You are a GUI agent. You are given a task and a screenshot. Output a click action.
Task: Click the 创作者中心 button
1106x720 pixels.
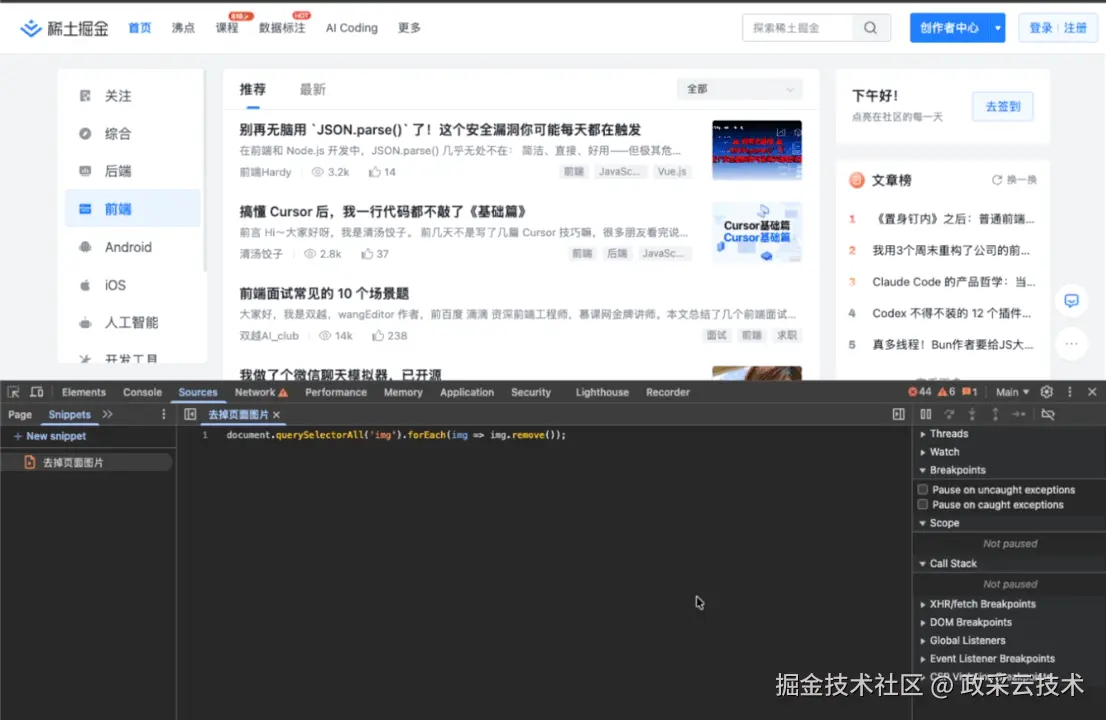point(949,28)
